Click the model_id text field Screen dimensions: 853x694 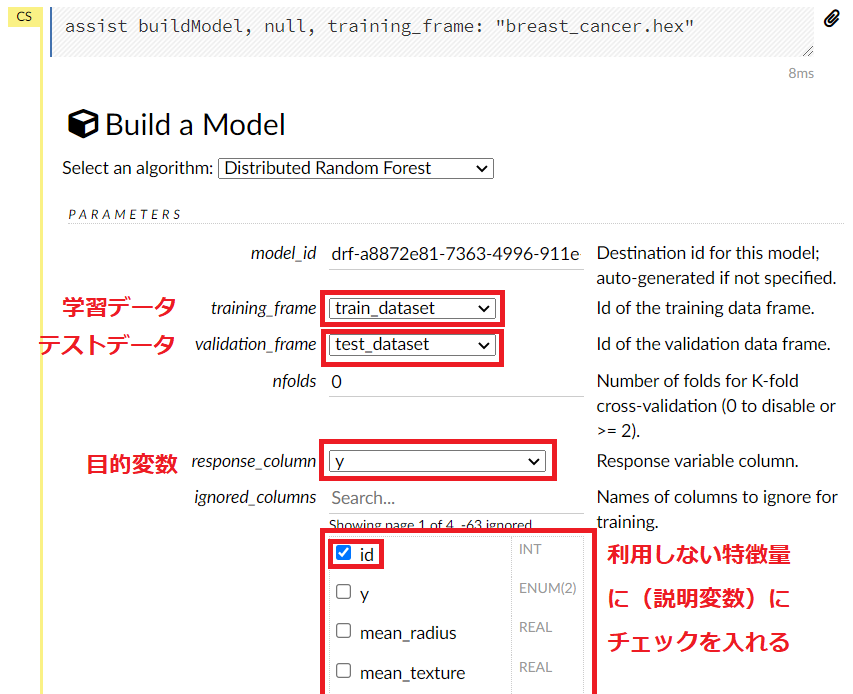click(455, 253)
